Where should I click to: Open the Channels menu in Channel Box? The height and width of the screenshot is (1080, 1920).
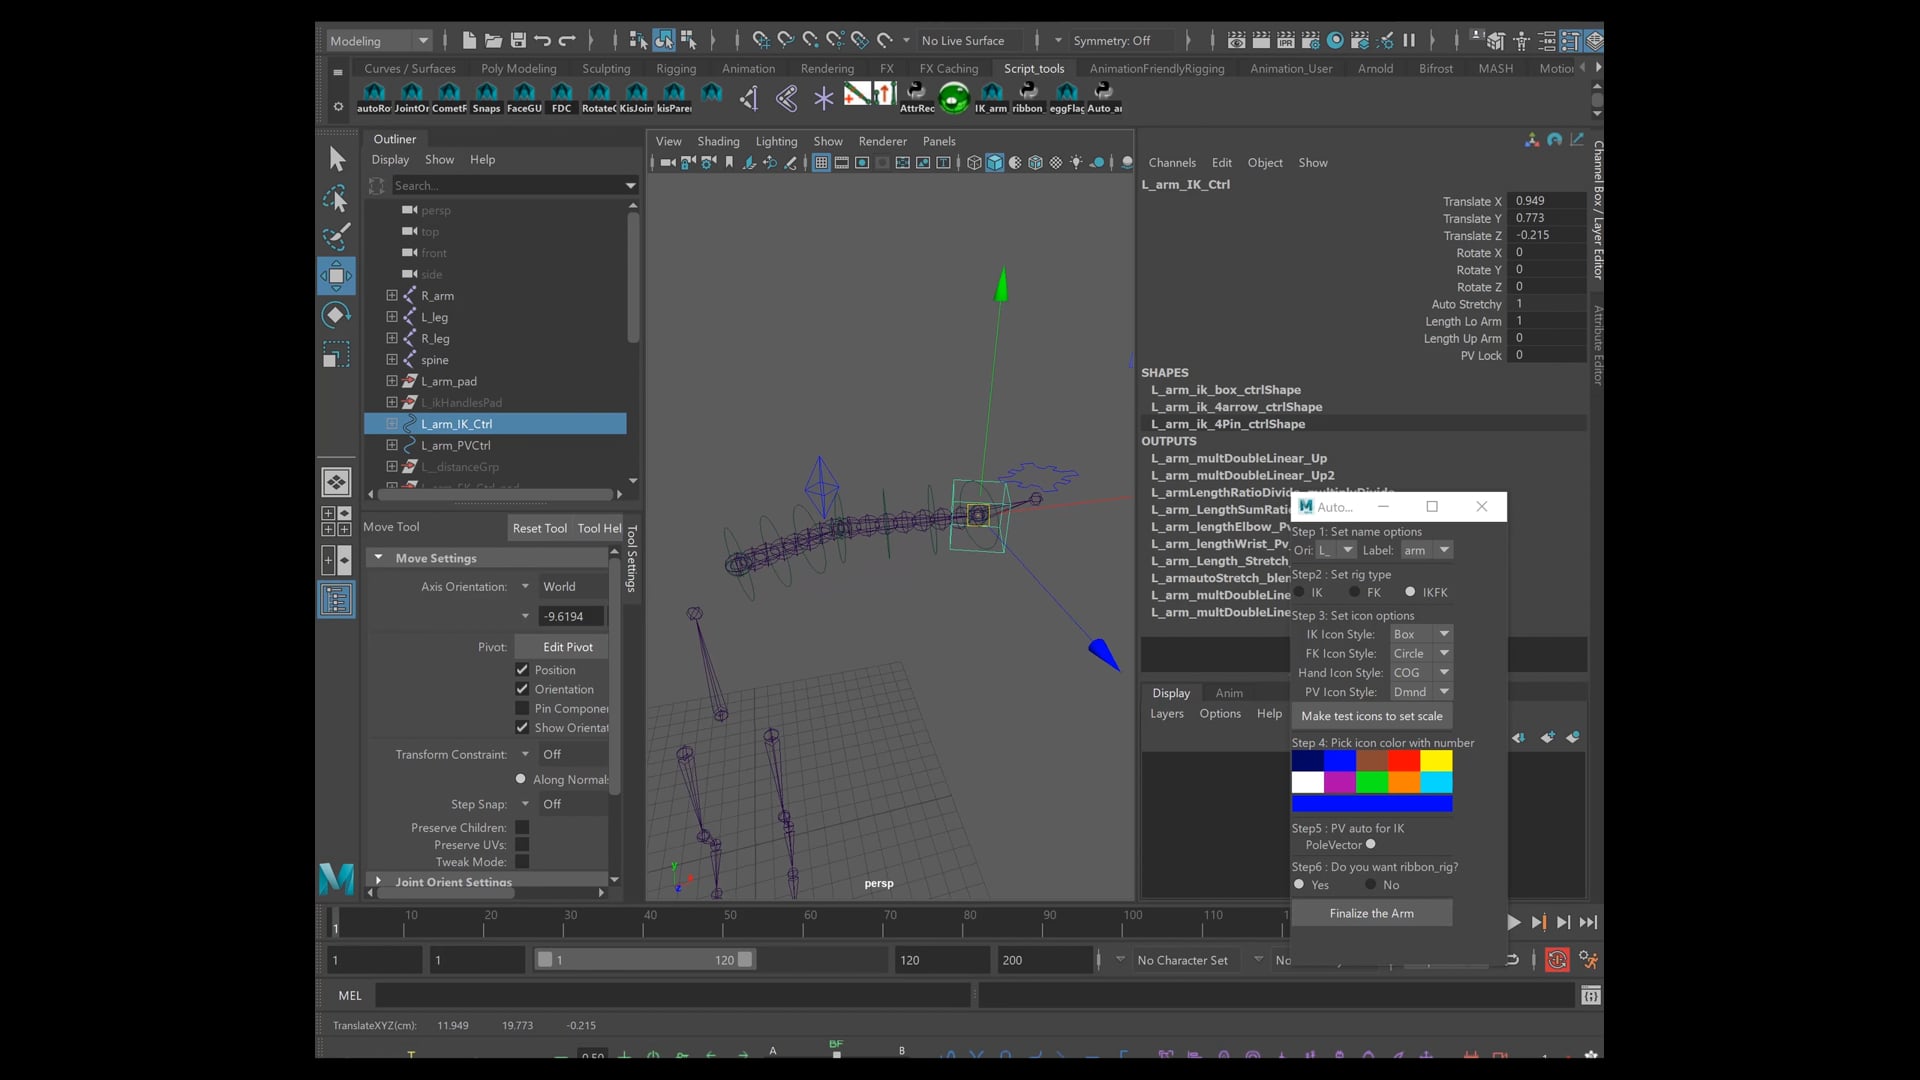[1172, 162]
